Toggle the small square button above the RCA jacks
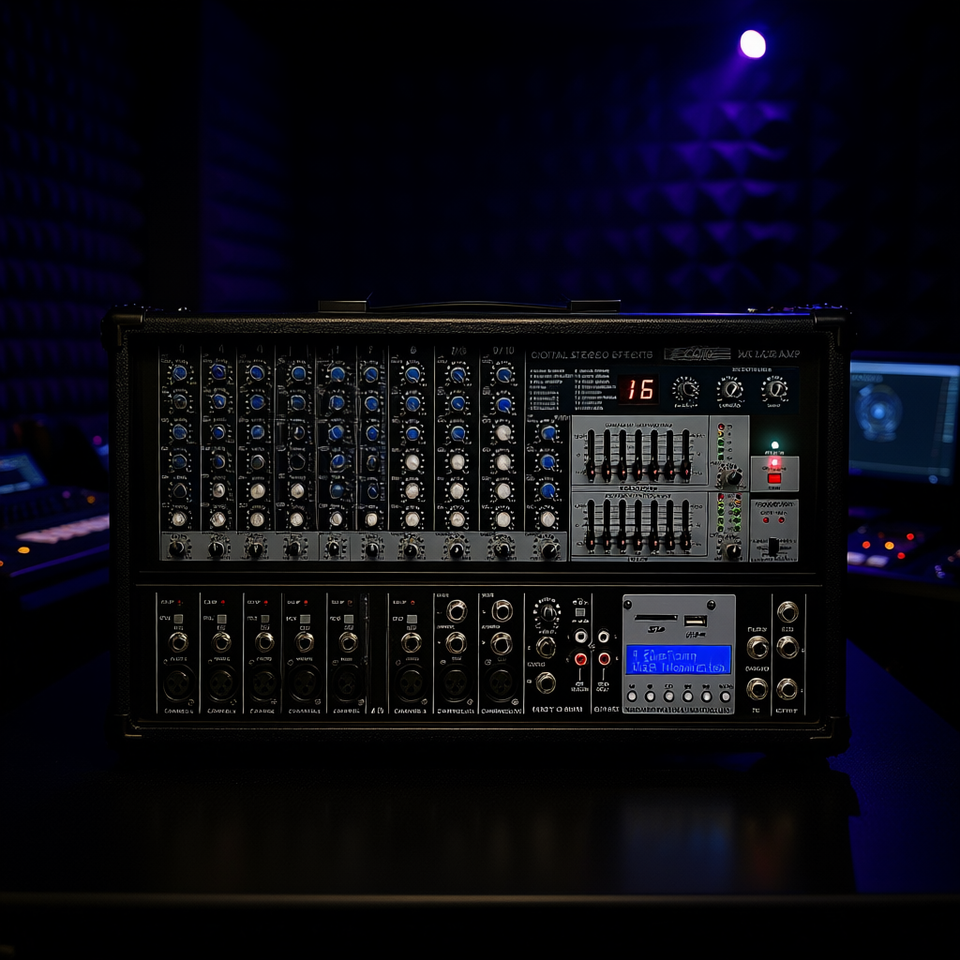The width and height of the screenshot is (960, 960). pos(580,612)
